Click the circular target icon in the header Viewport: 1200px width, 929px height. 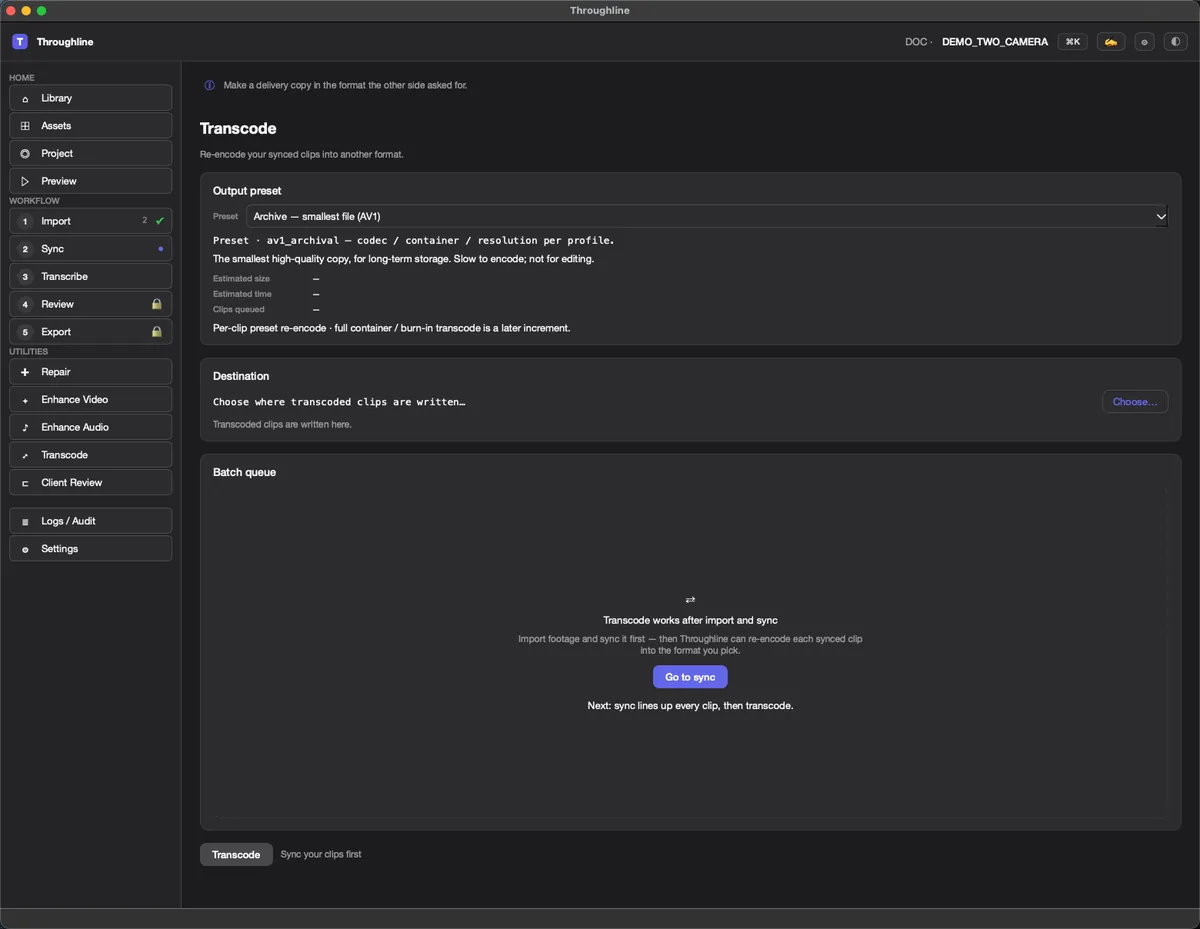(1145, 42)
